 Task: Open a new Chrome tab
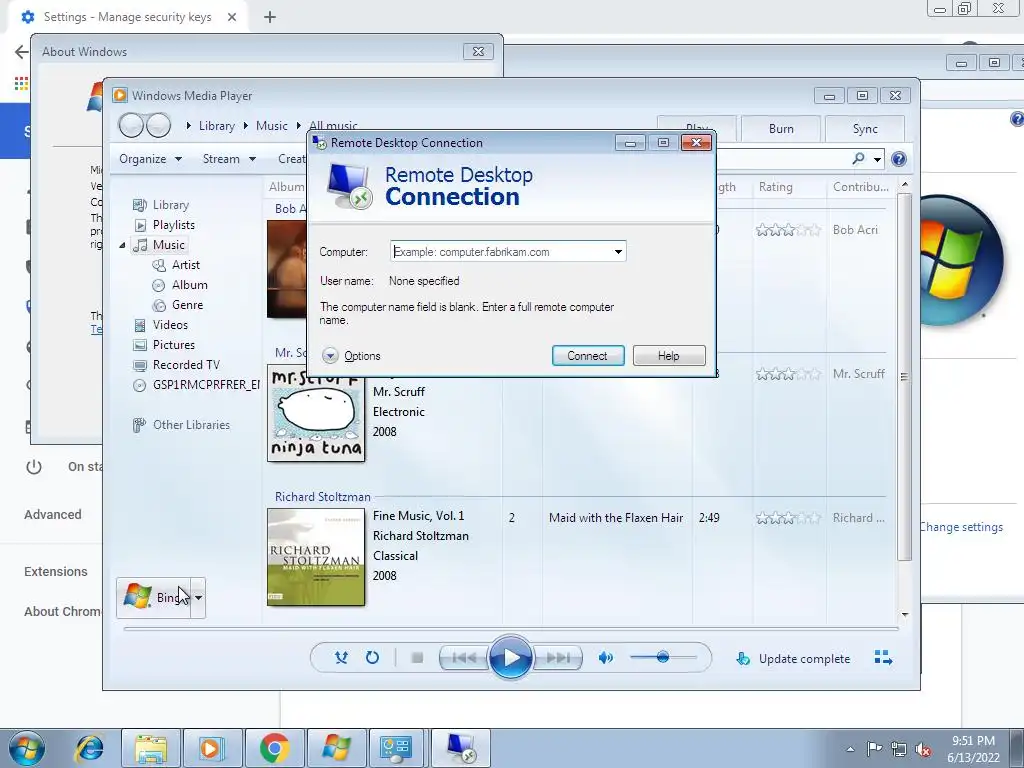point(270,18)
